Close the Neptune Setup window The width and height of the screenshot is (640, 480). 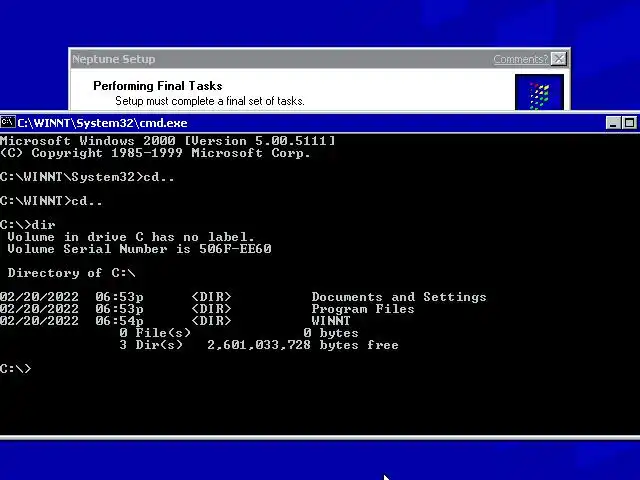point(558,59)
